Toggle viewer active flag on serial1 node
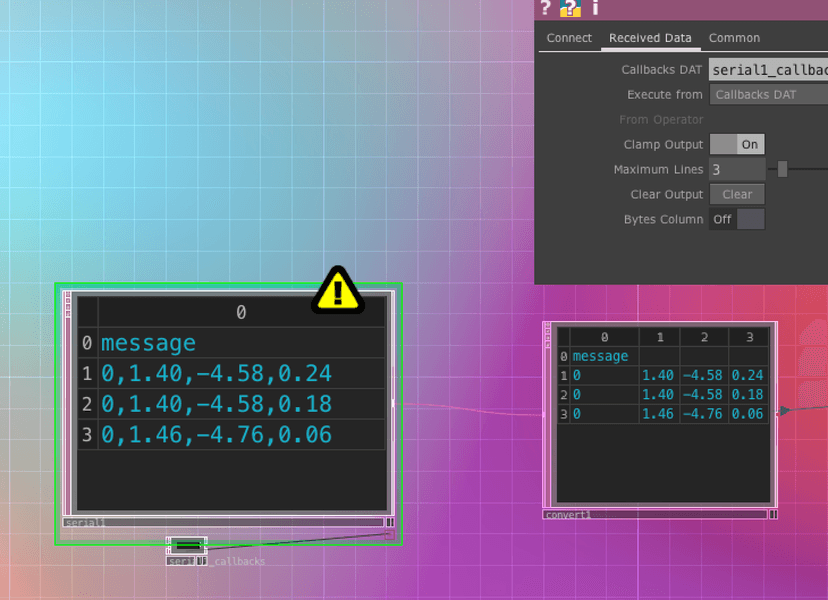 pyautogui.click(x=390, y=522)
